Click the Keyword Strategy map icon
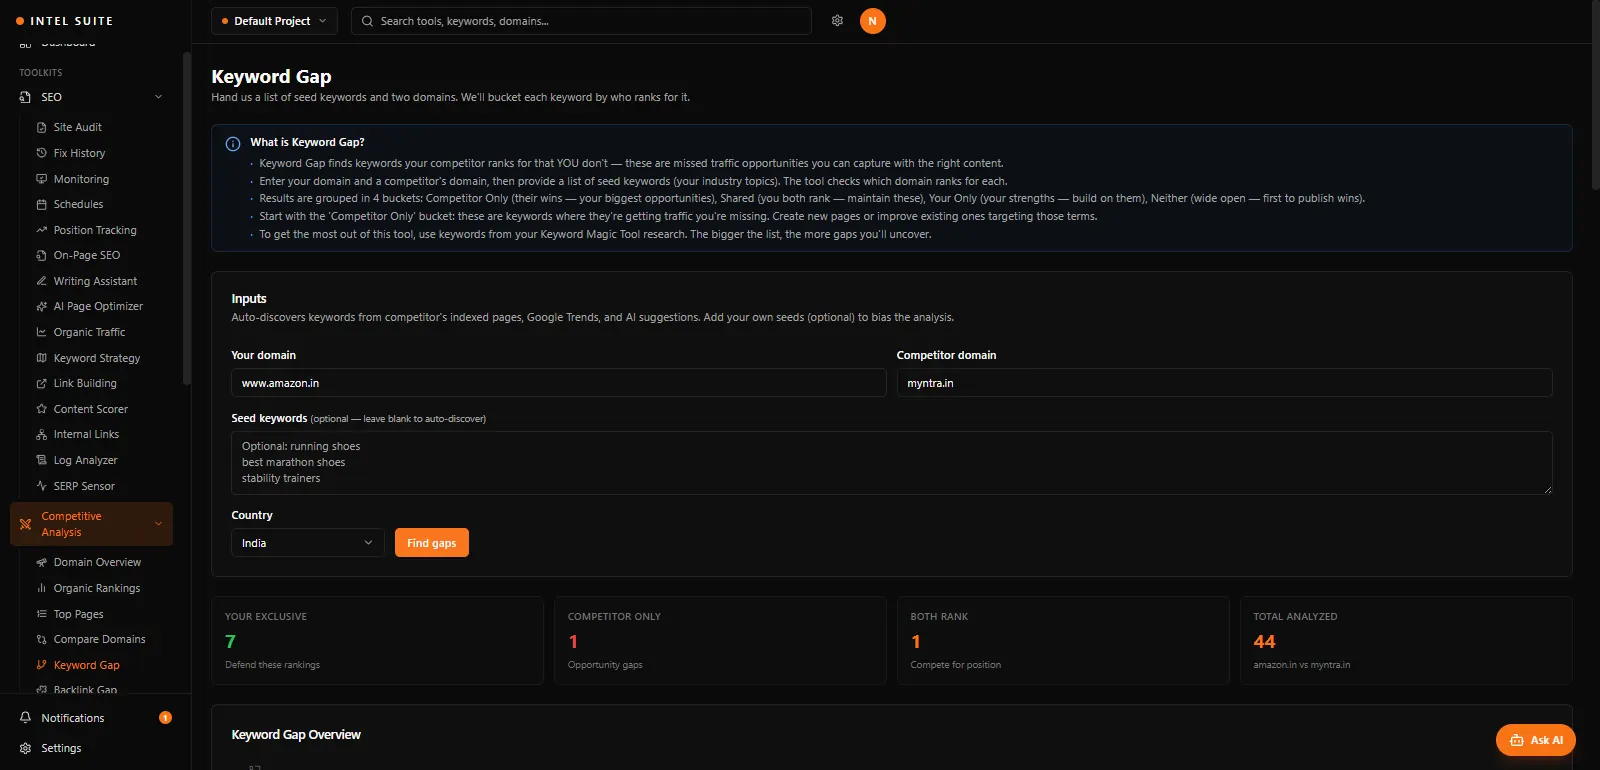The height and width of the screenshot is (770, 1600). [x=41, y=358]
